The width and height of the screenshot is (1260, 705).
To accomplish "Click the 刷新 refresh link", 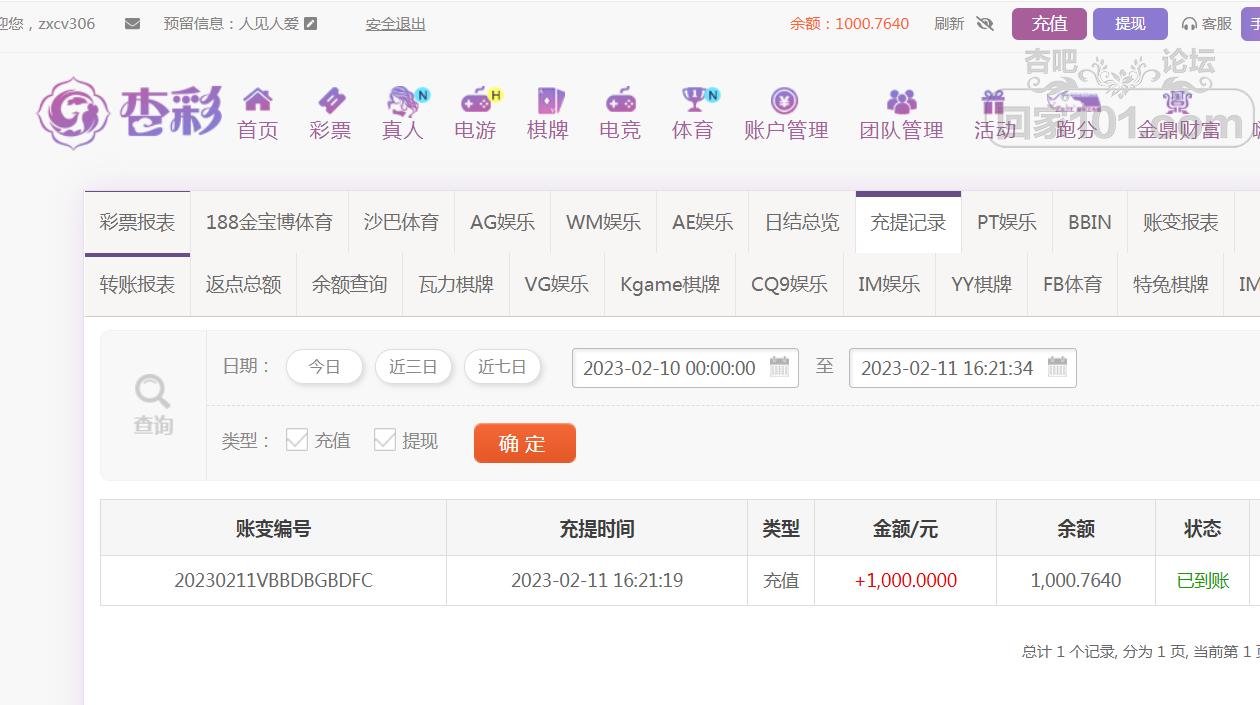I will 949,23.
